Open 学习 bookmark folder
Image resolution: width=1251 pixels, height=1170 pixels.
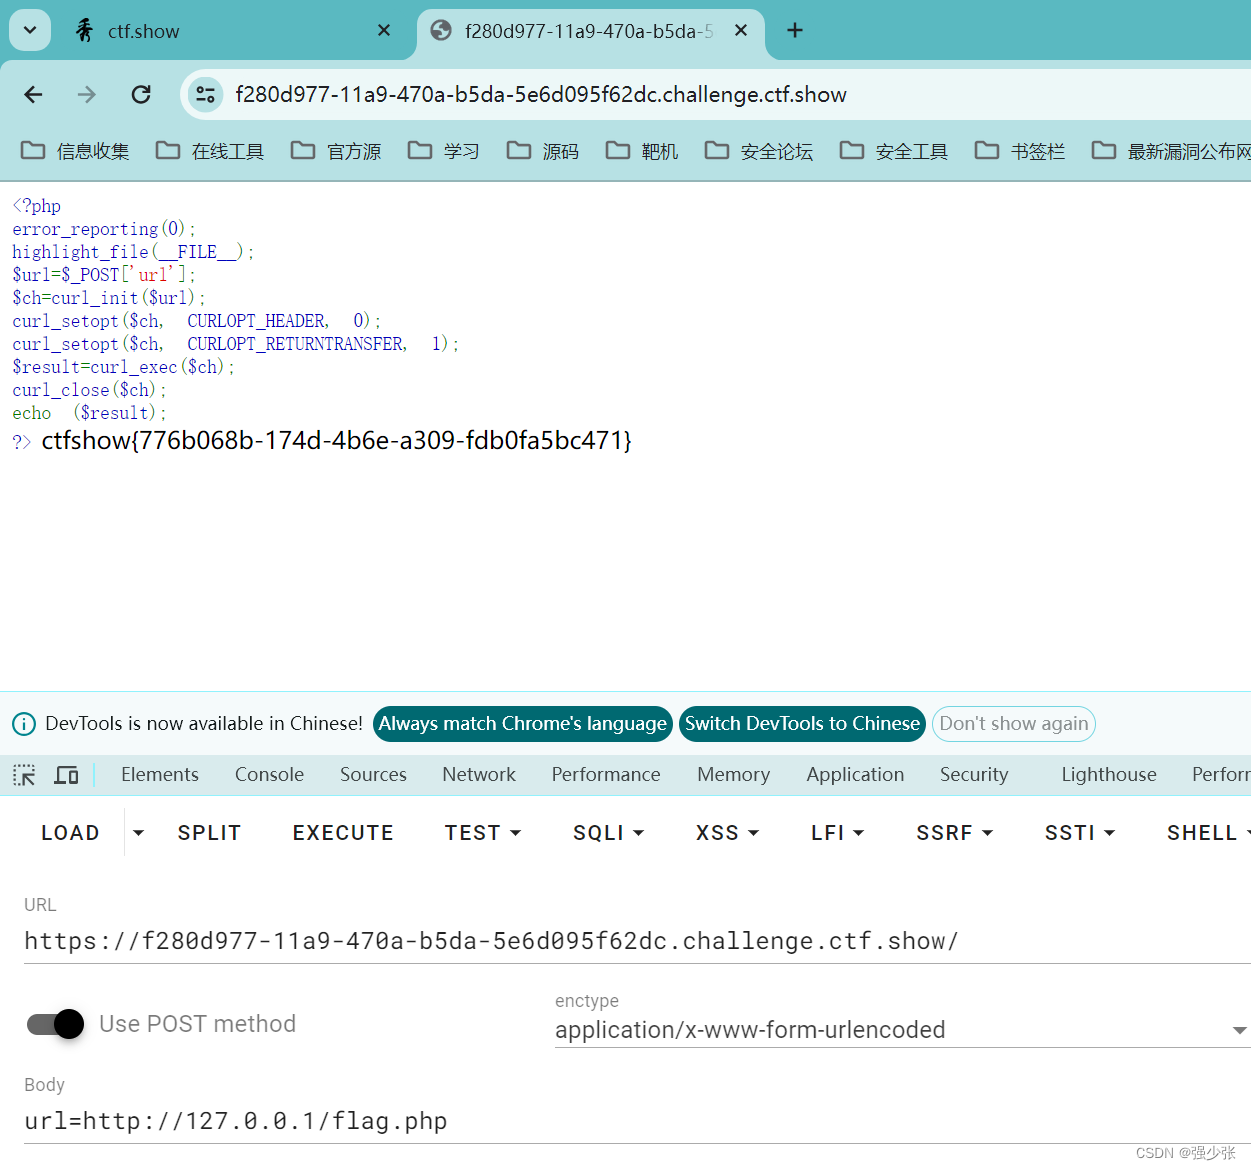tap(444, 151)
